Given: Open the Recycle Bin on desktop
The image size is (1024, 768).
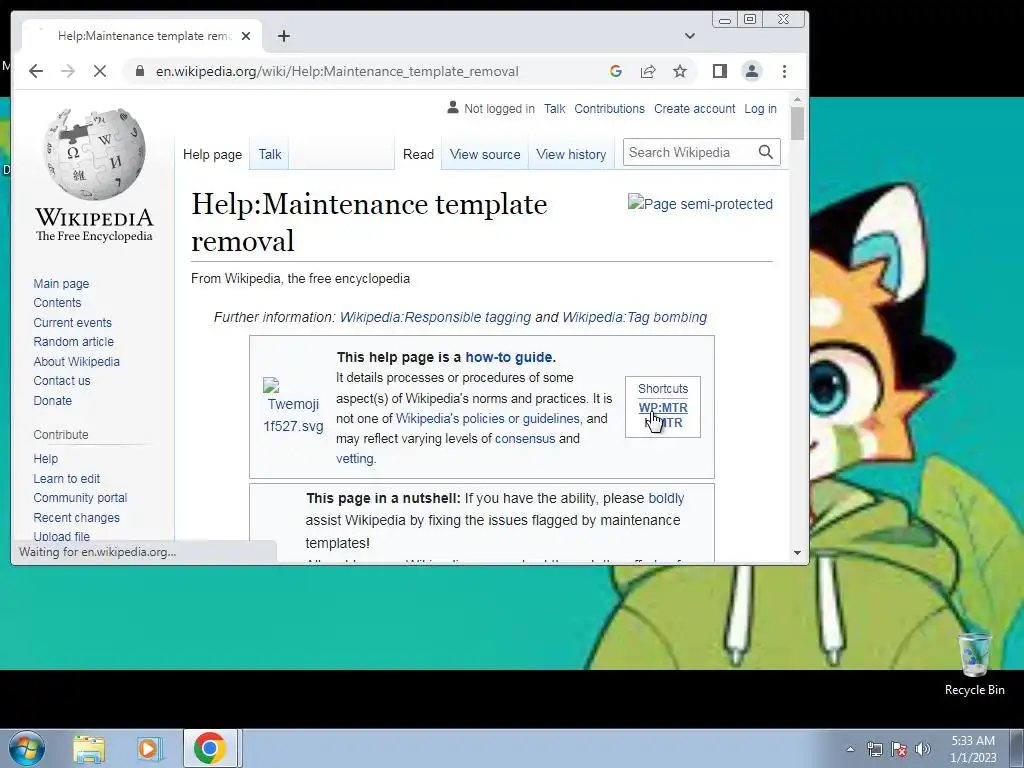Looking at the screenshot, I should 974,664.
